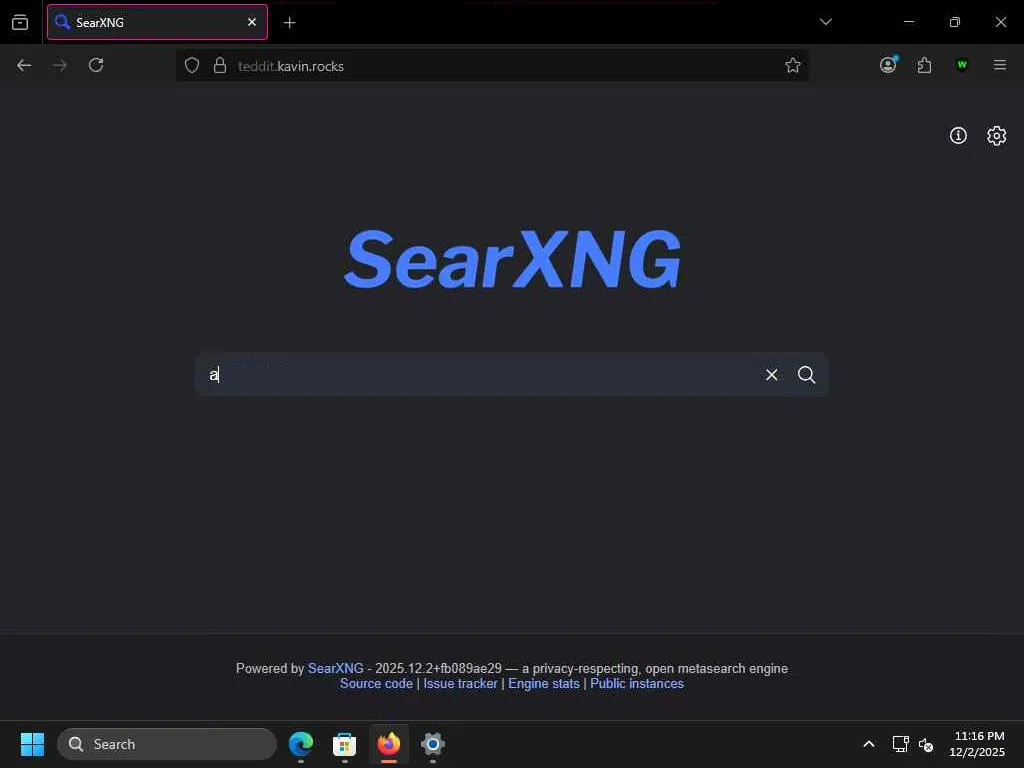The width and height of the screenshot is (1024, 768).
Task: Click the SearXNG logo heading
Action: click(x=512, y=259)
